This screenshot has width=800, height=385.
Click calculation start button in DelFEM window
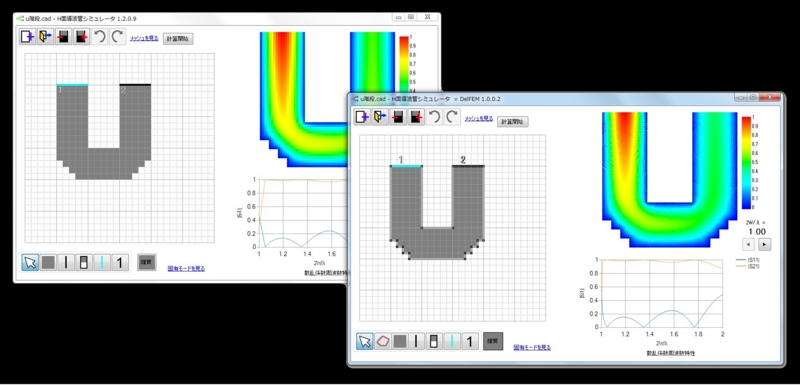click(x=513, y=121)
